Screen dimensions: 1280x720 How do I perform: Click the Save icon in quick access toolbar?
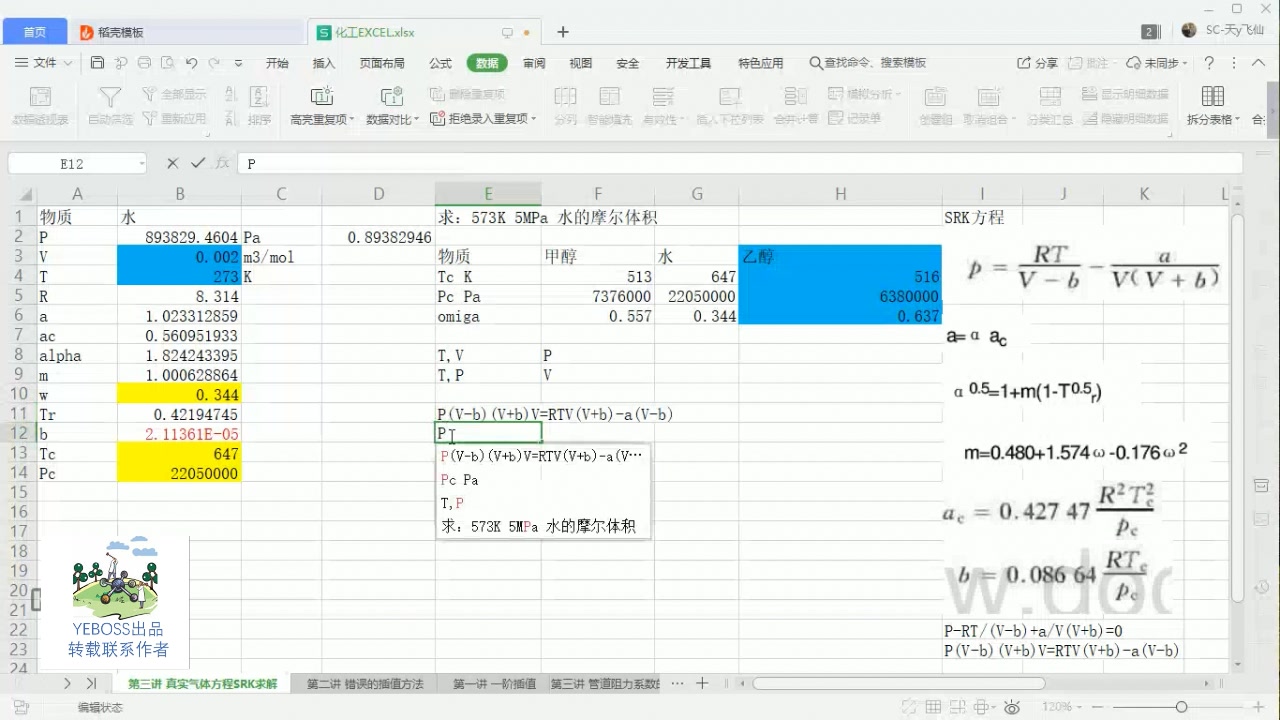pyautogui.click(x=97, y=63)
